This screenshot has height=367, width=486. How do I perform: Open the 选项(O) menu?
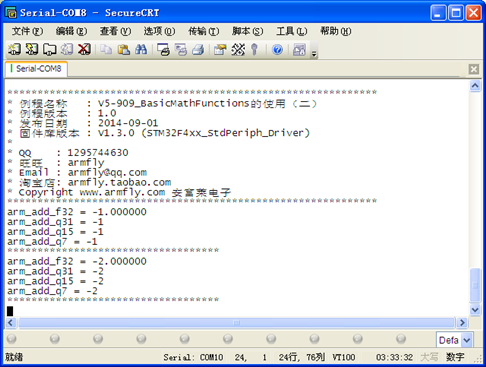[x=159, y=31]
